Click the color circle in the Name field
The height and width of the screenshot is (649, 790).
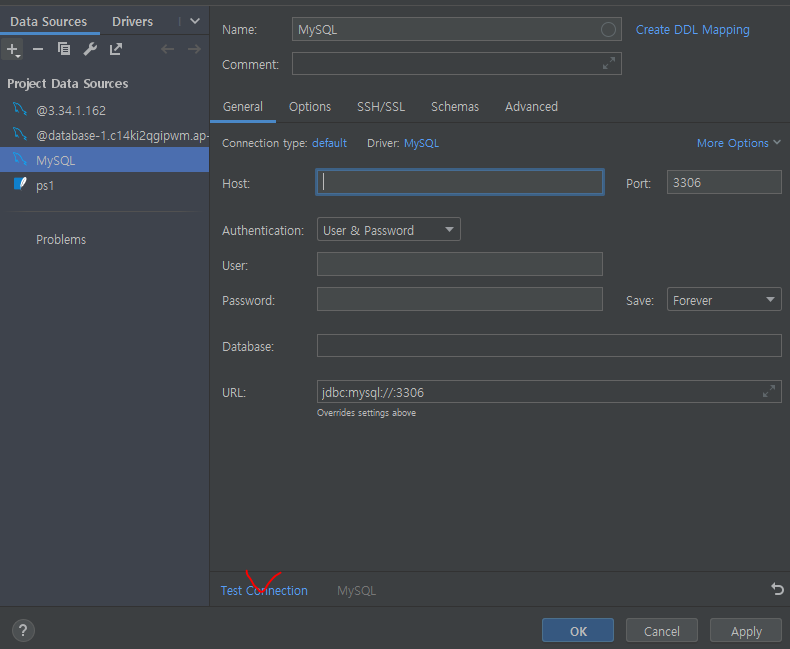608,30
